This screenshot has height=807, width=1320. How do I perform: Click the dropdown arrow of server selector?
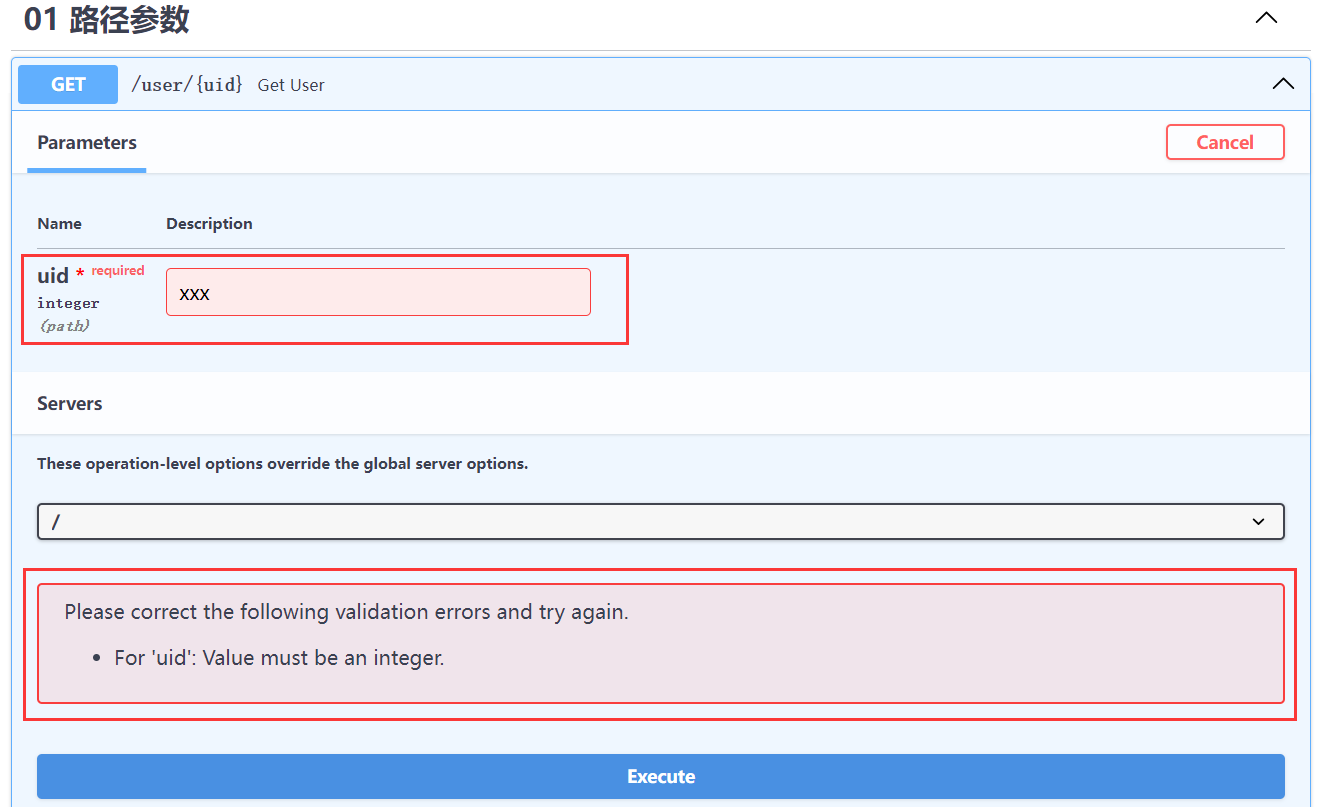(1258, 522)
